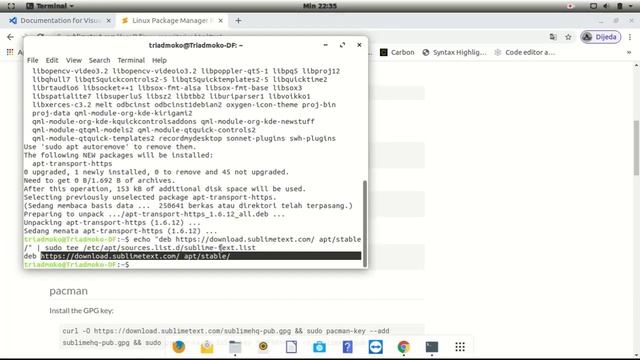Open Terminal Edit menu
Screen dimensions: 640x360
click(52, 60)
